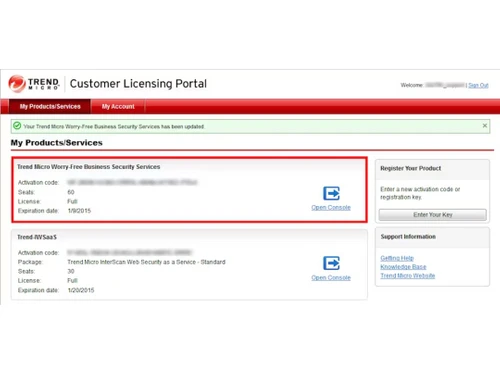Click the InterScan Web Security package text
The height and width of the screenshot is (375, 500).
146,262
